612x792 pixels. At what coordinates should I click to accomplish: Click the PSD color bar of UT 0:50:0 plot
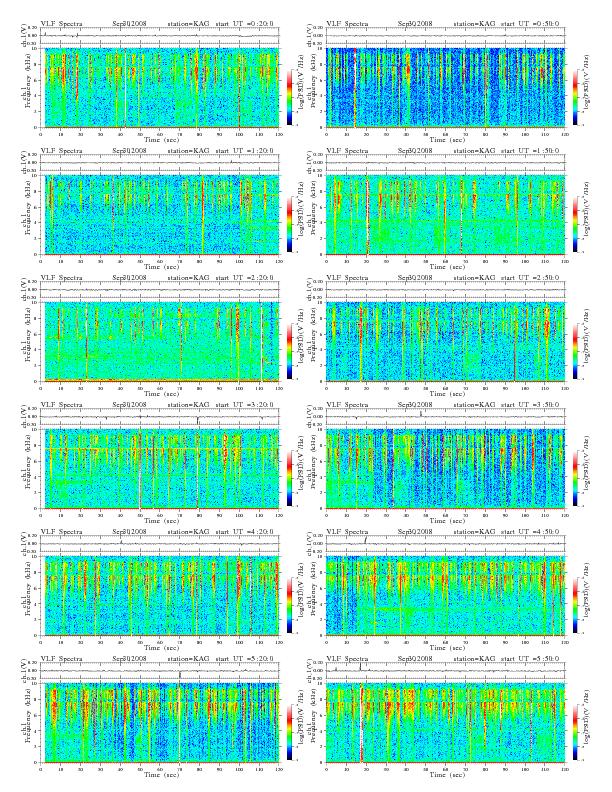click(x=576, y=96)
